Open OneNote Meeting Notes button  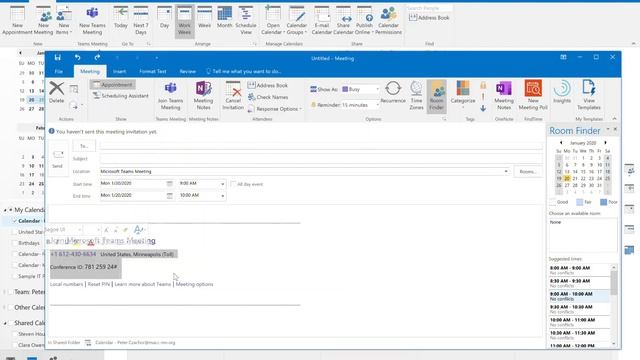(x=504, y=96)
